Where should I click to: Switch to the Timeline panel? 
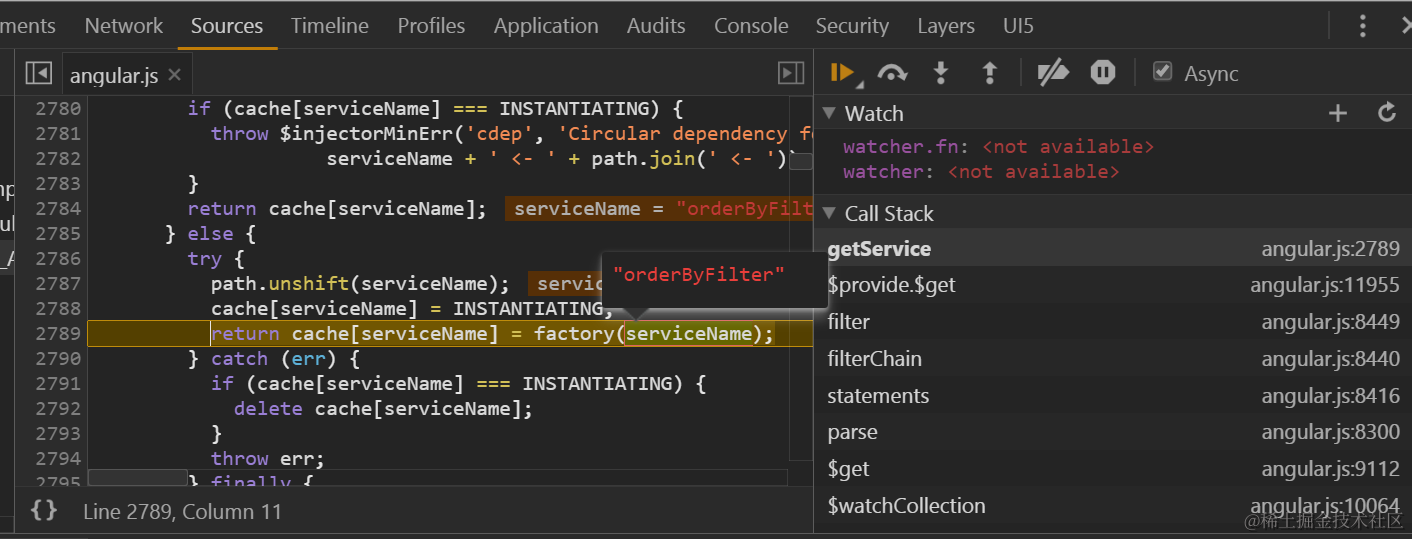pyautogui.click(x=330, y=26)
